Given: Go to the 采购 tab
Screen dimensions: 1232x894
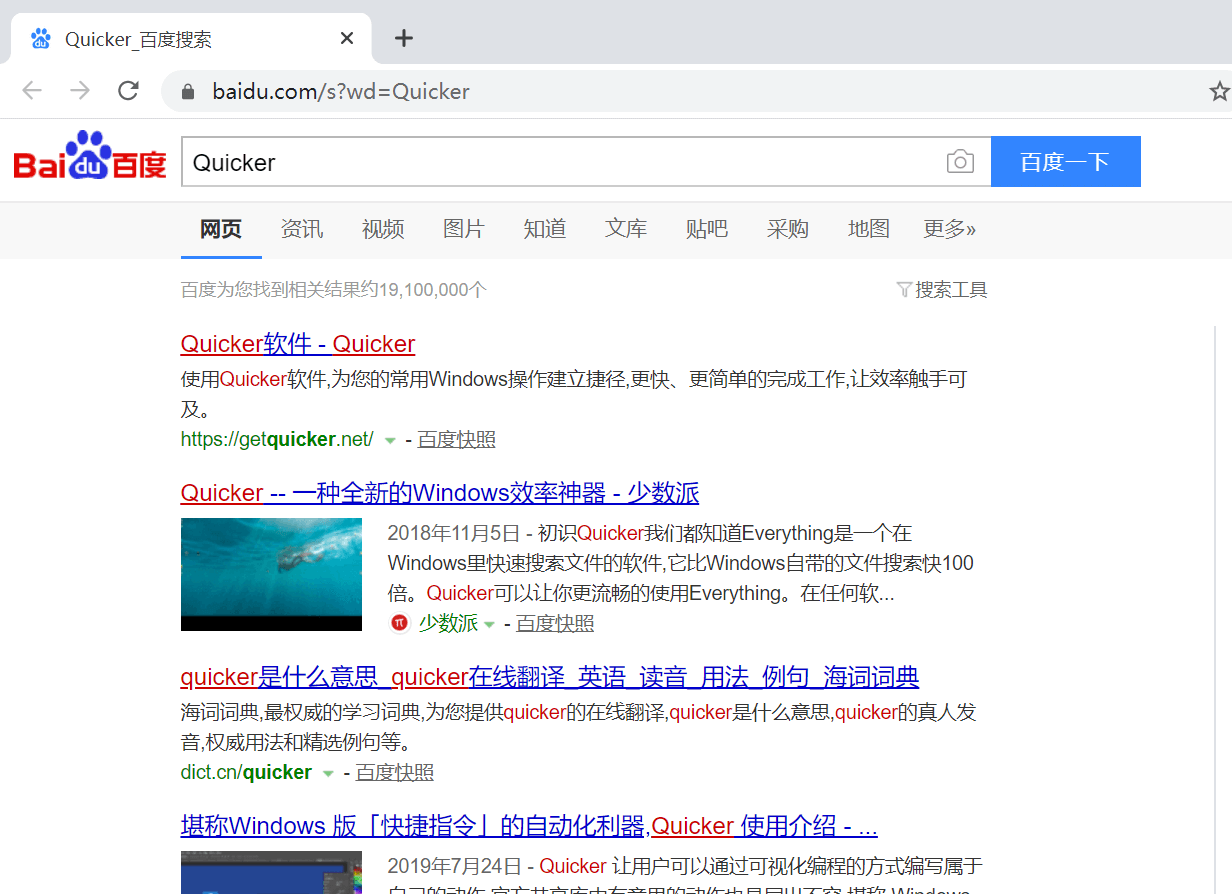Looking at the screenshot, I should click(x=788, y=229).
